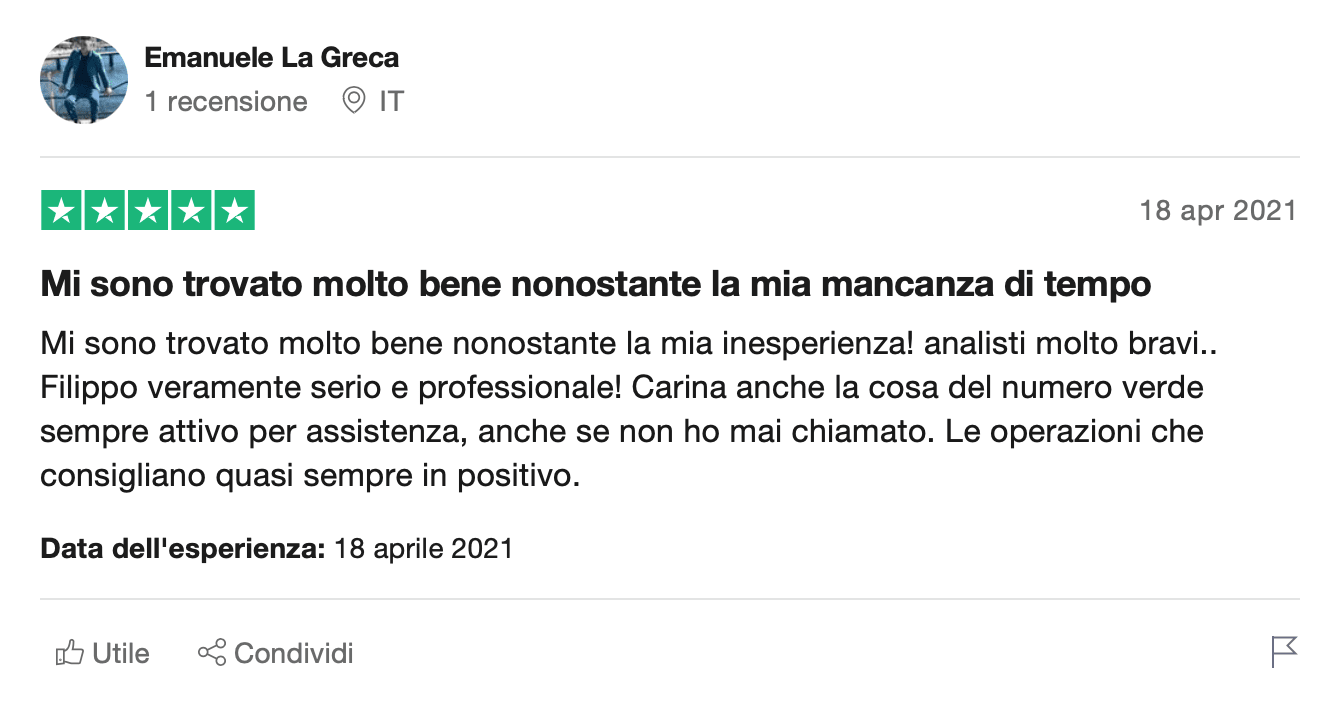Flag this review with the flag icon
This screenshot has width=1338, height=702.
click(1284, 652)
